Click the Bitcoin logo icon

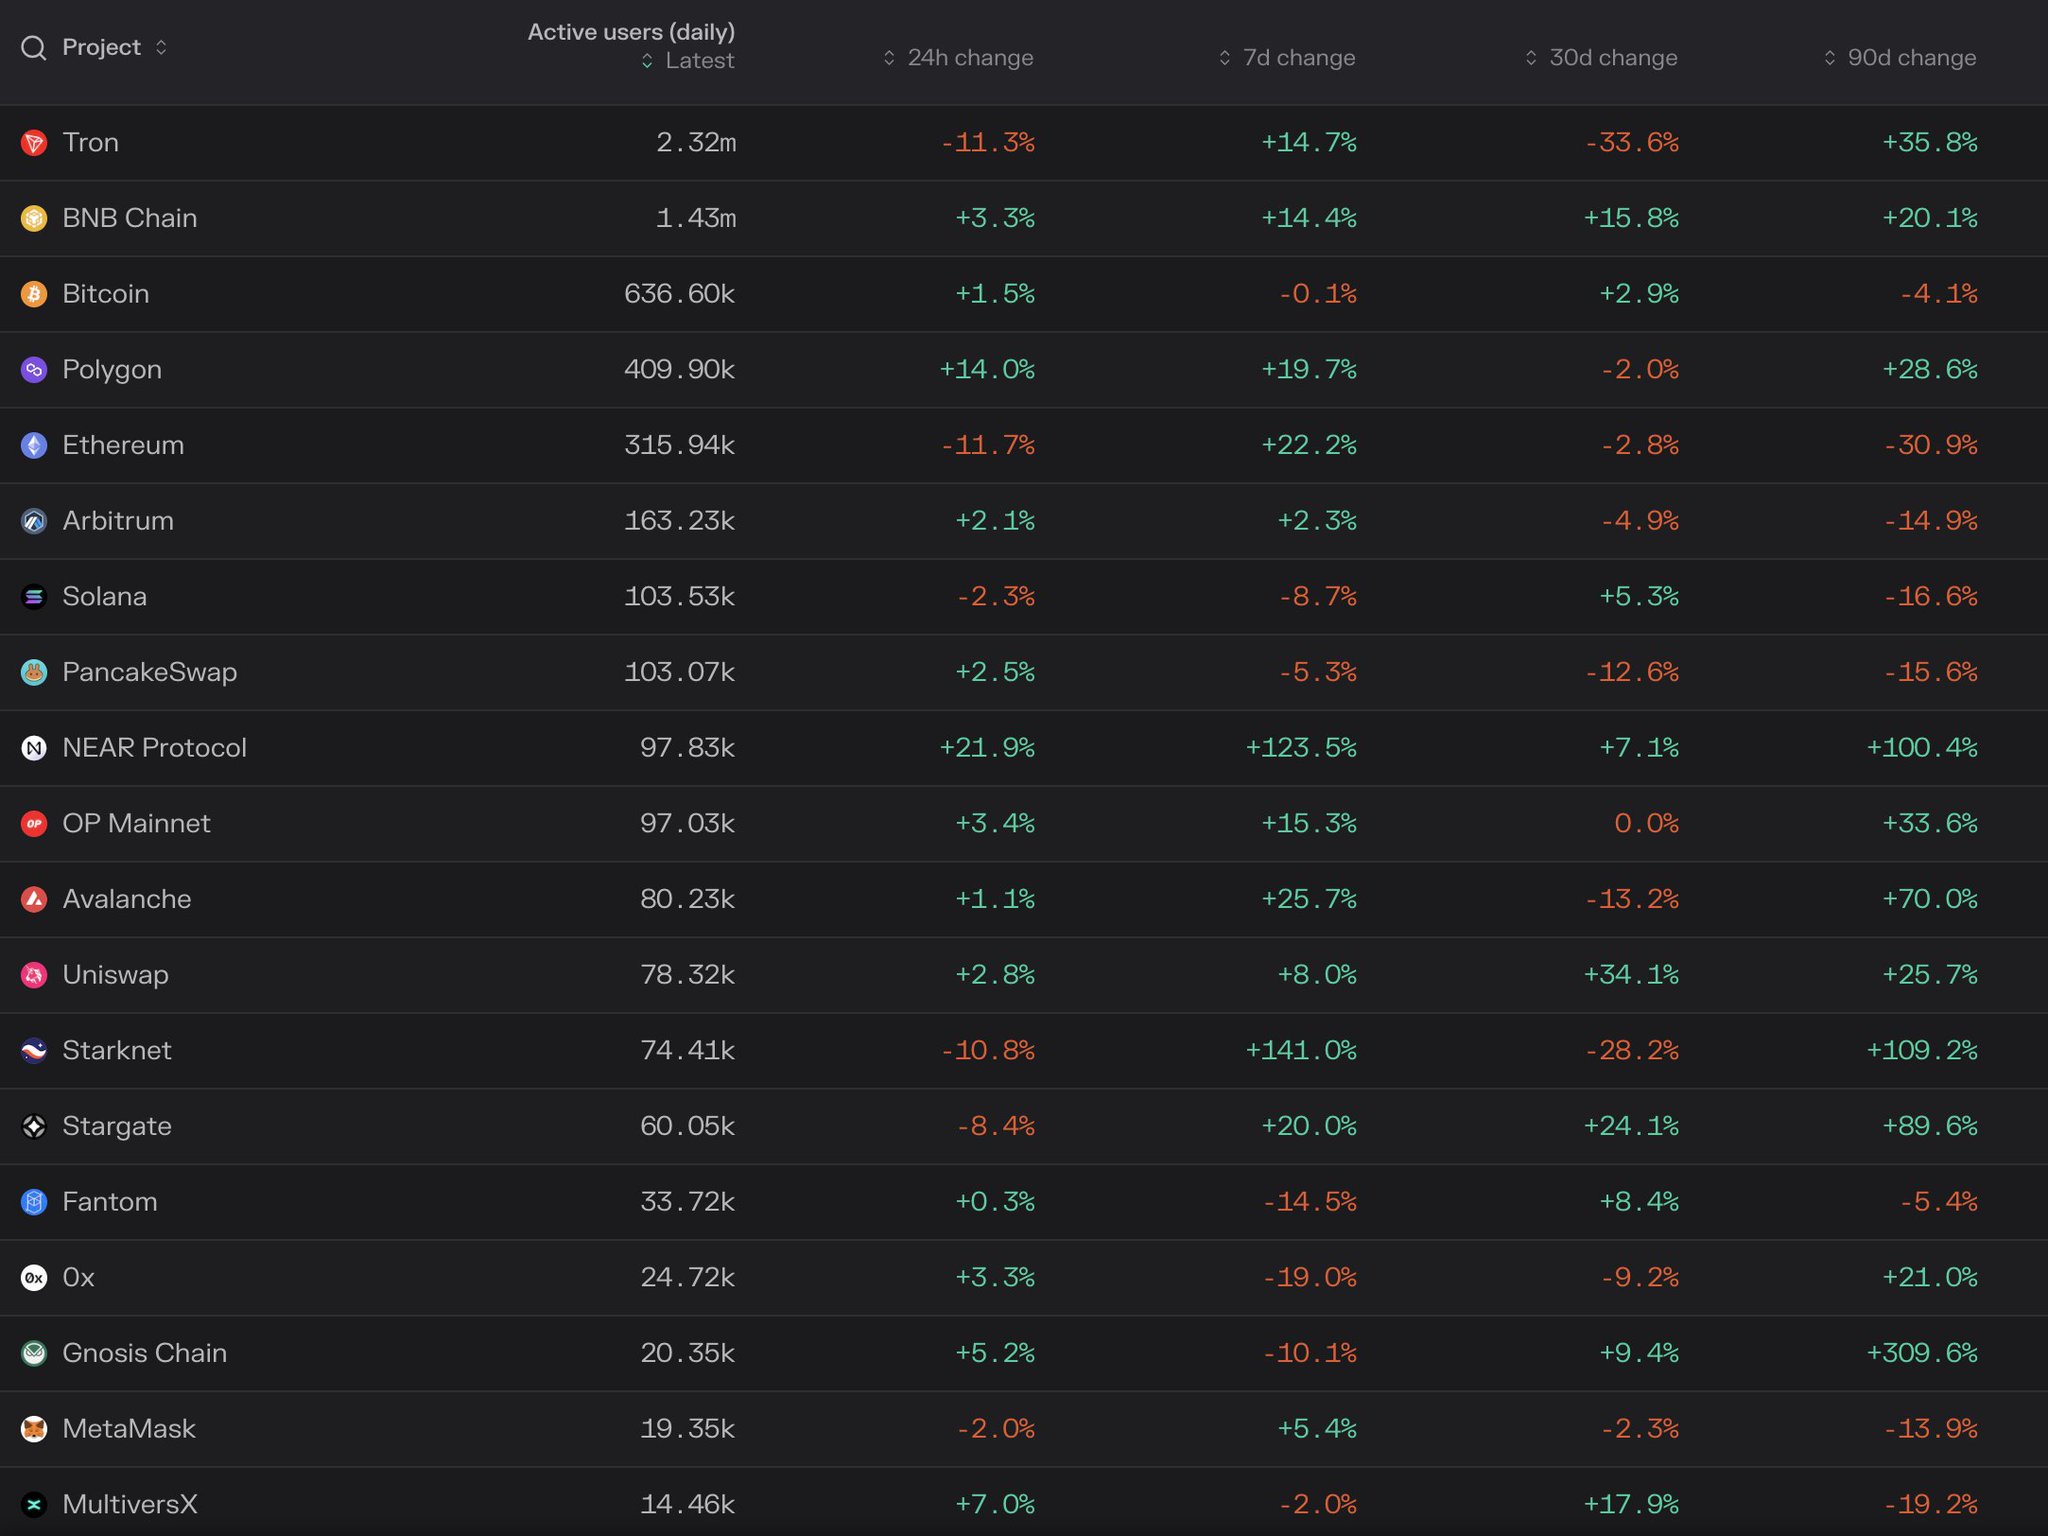(x=33, y=293)
